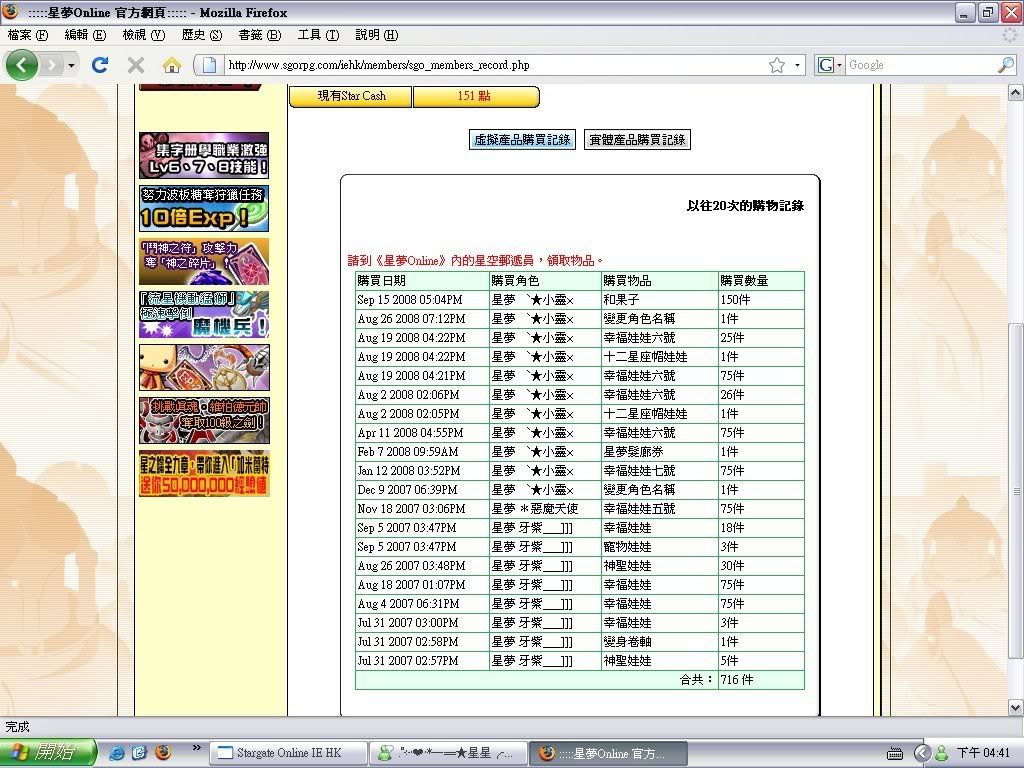Open the Google search engine selector
This screenshot has width=1024, height=768.
tap(830, 65)
